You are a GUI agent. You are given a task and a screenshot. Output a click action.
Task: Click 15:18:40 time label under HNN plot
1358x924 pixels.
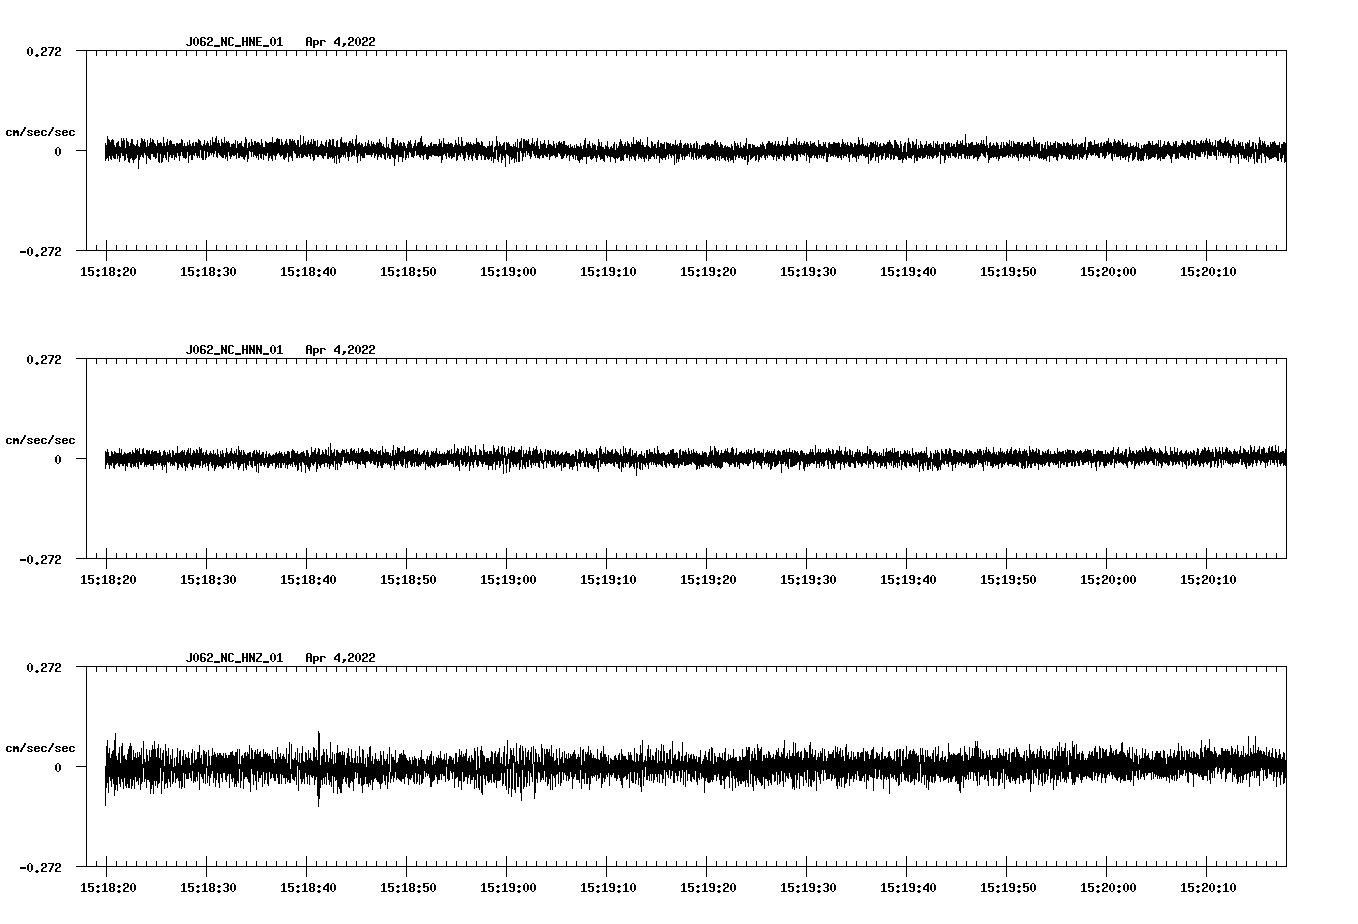308,580
